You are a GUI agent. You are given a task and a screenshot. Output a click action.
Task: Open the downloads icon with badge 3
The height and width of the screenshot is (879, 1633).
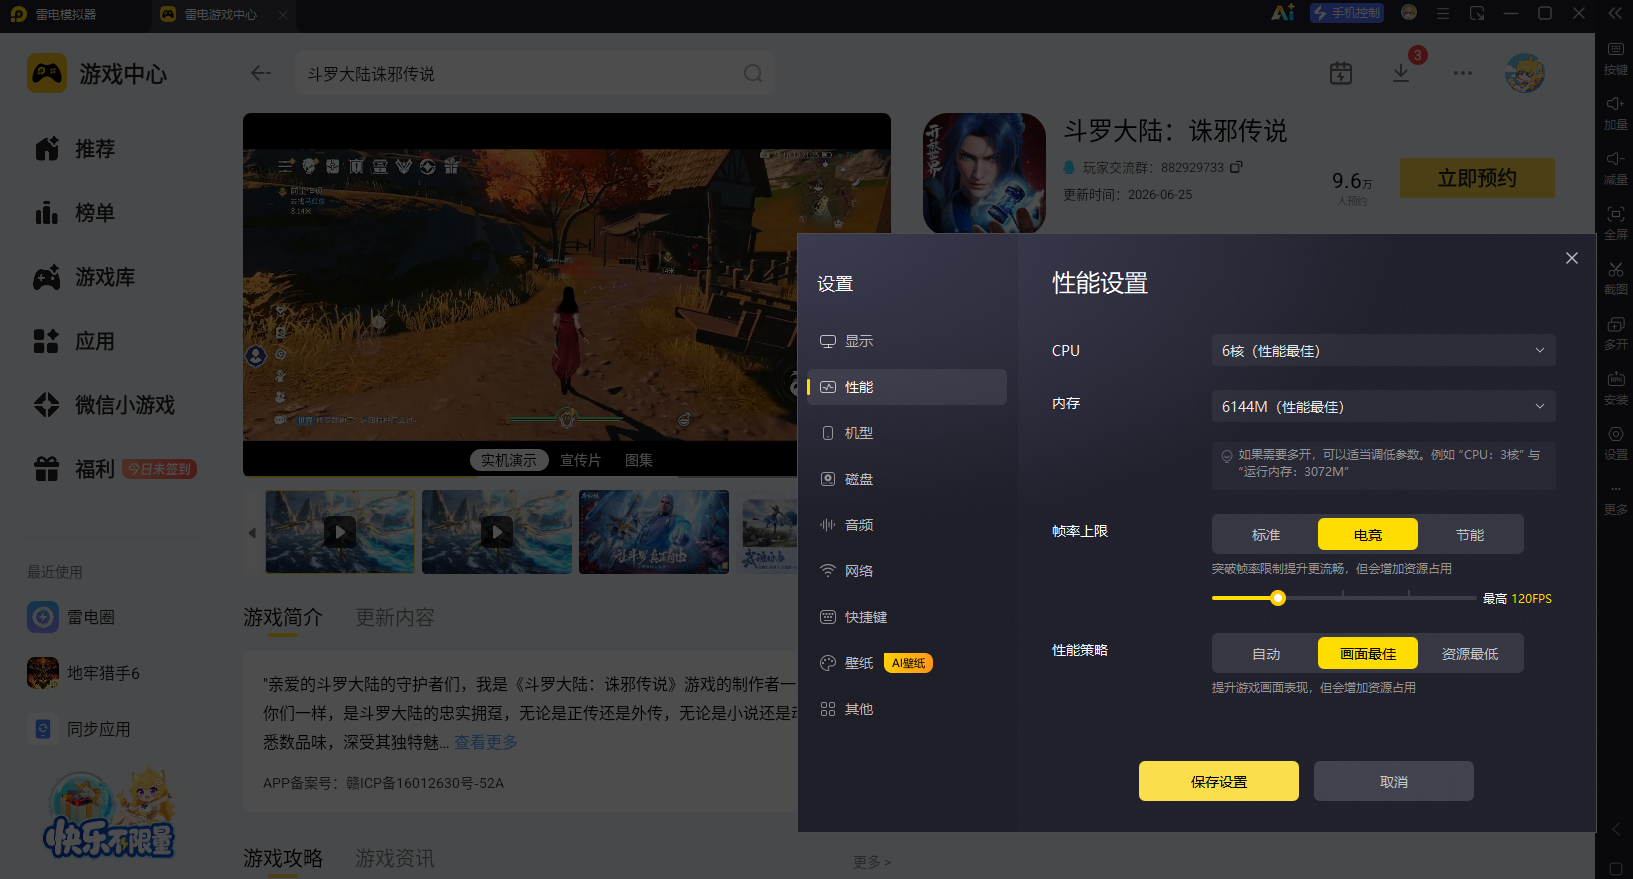point(1401,73)
